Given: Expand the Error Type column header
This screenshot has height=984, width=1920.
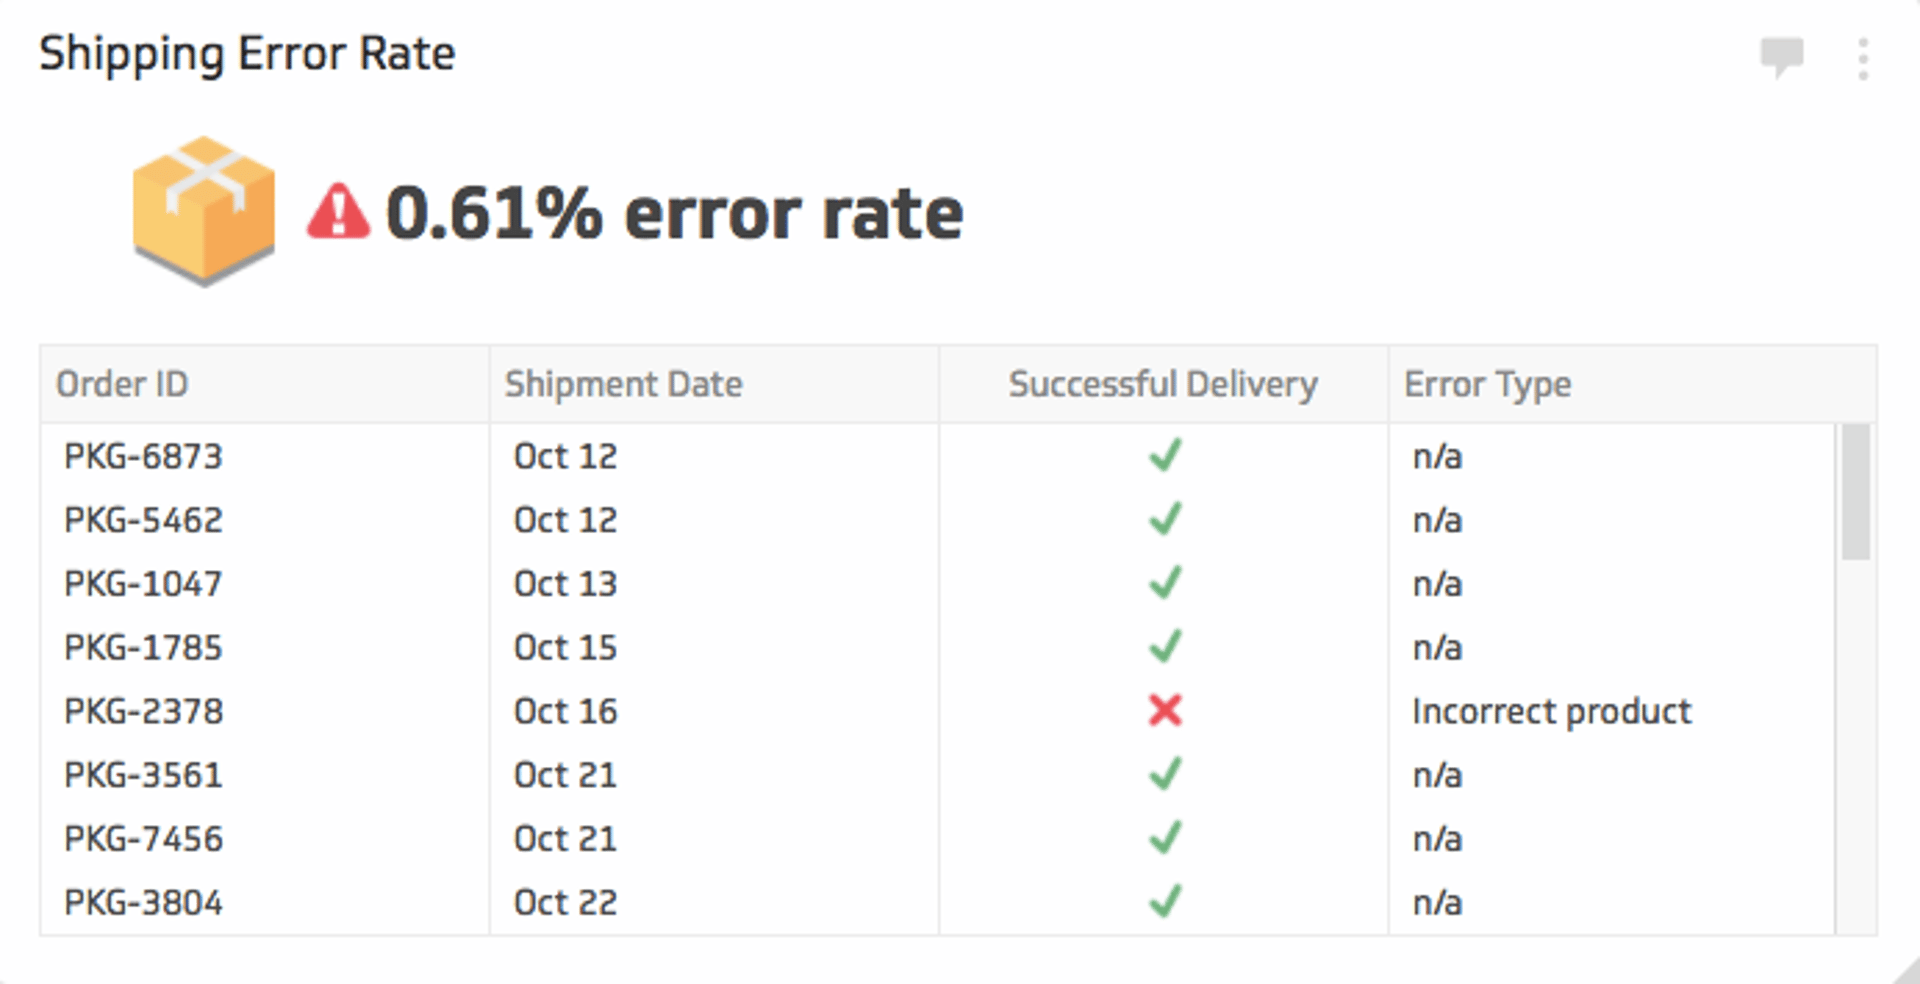Looking at the screenshot, I should pos(1487,383).
